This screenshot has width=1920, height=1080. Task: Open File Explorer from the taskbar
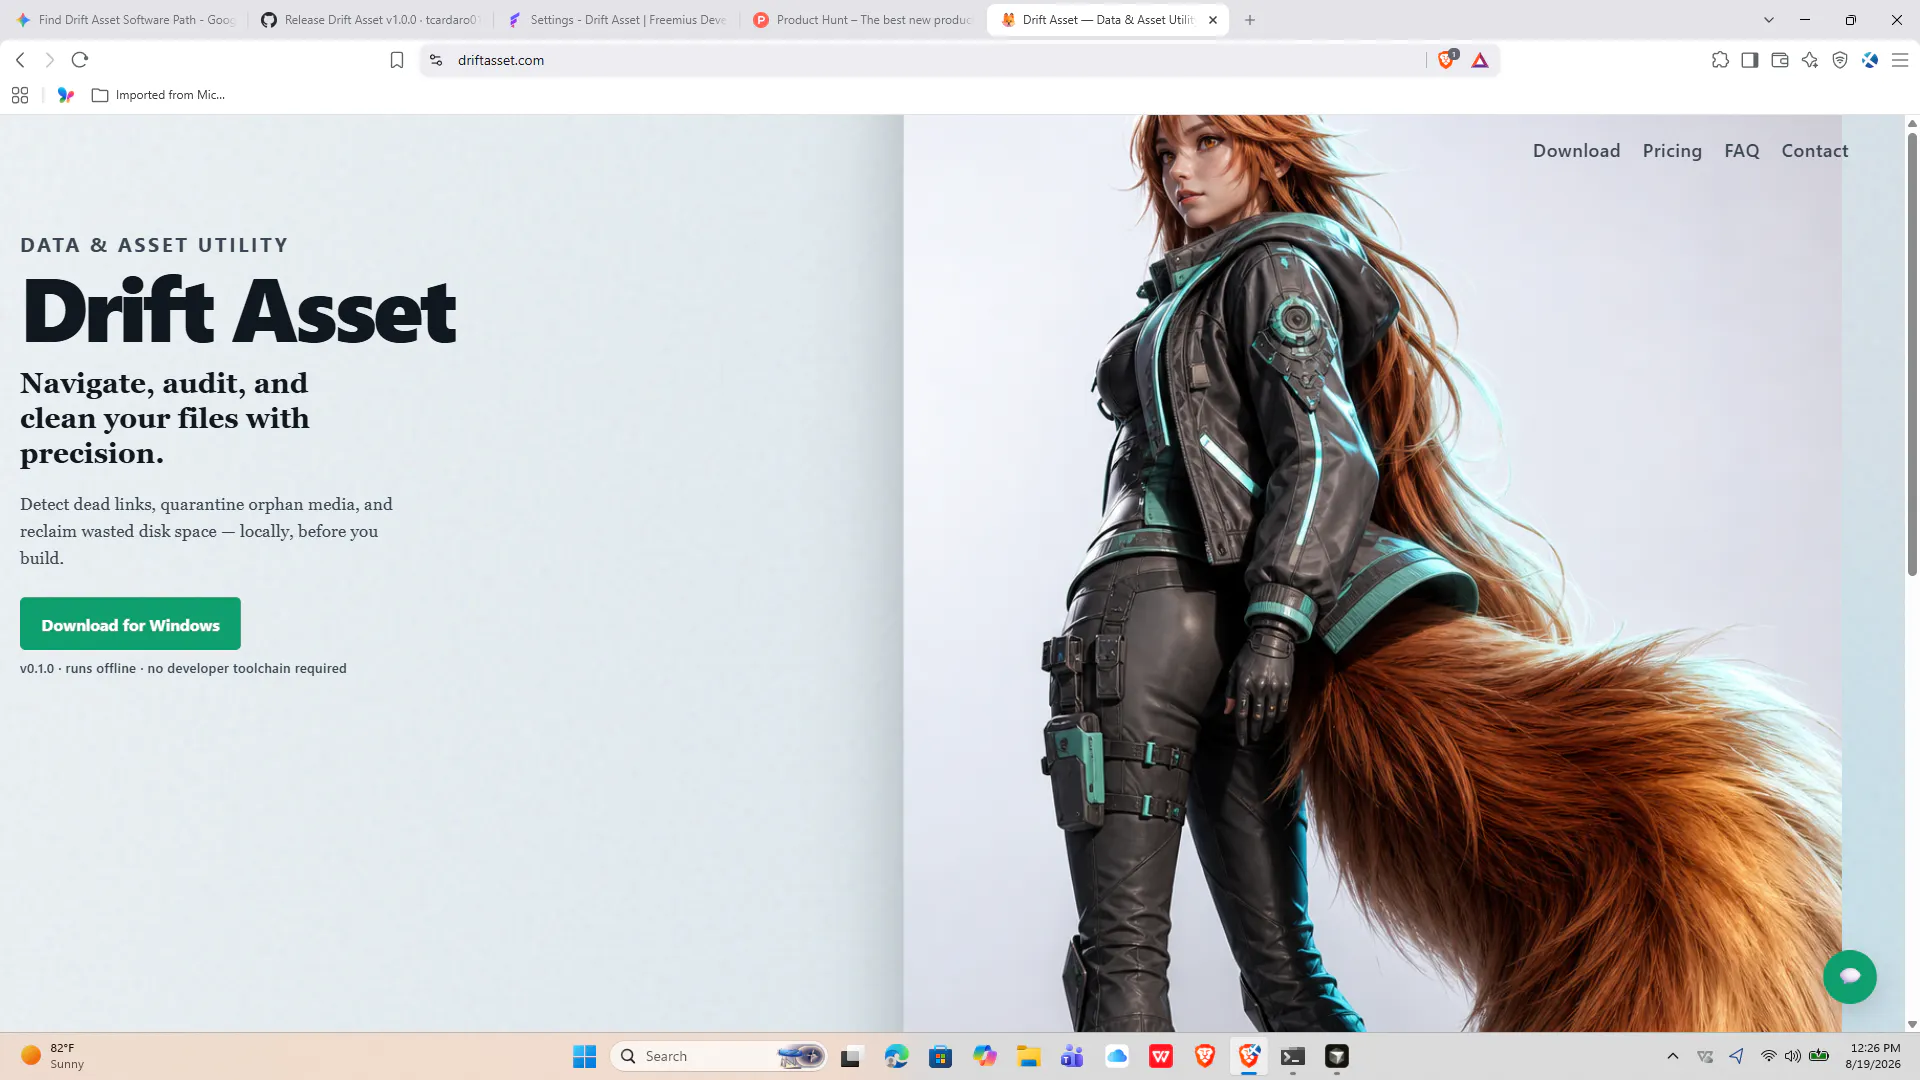coord(1029,1056)
